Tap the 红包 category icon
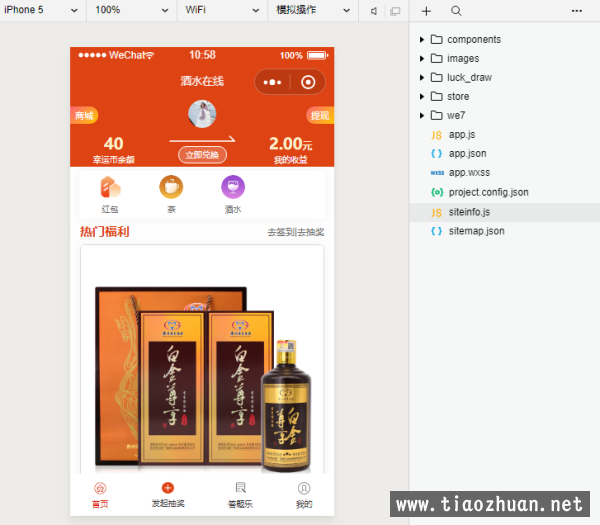The image size is (600, 525). [110, 187]
